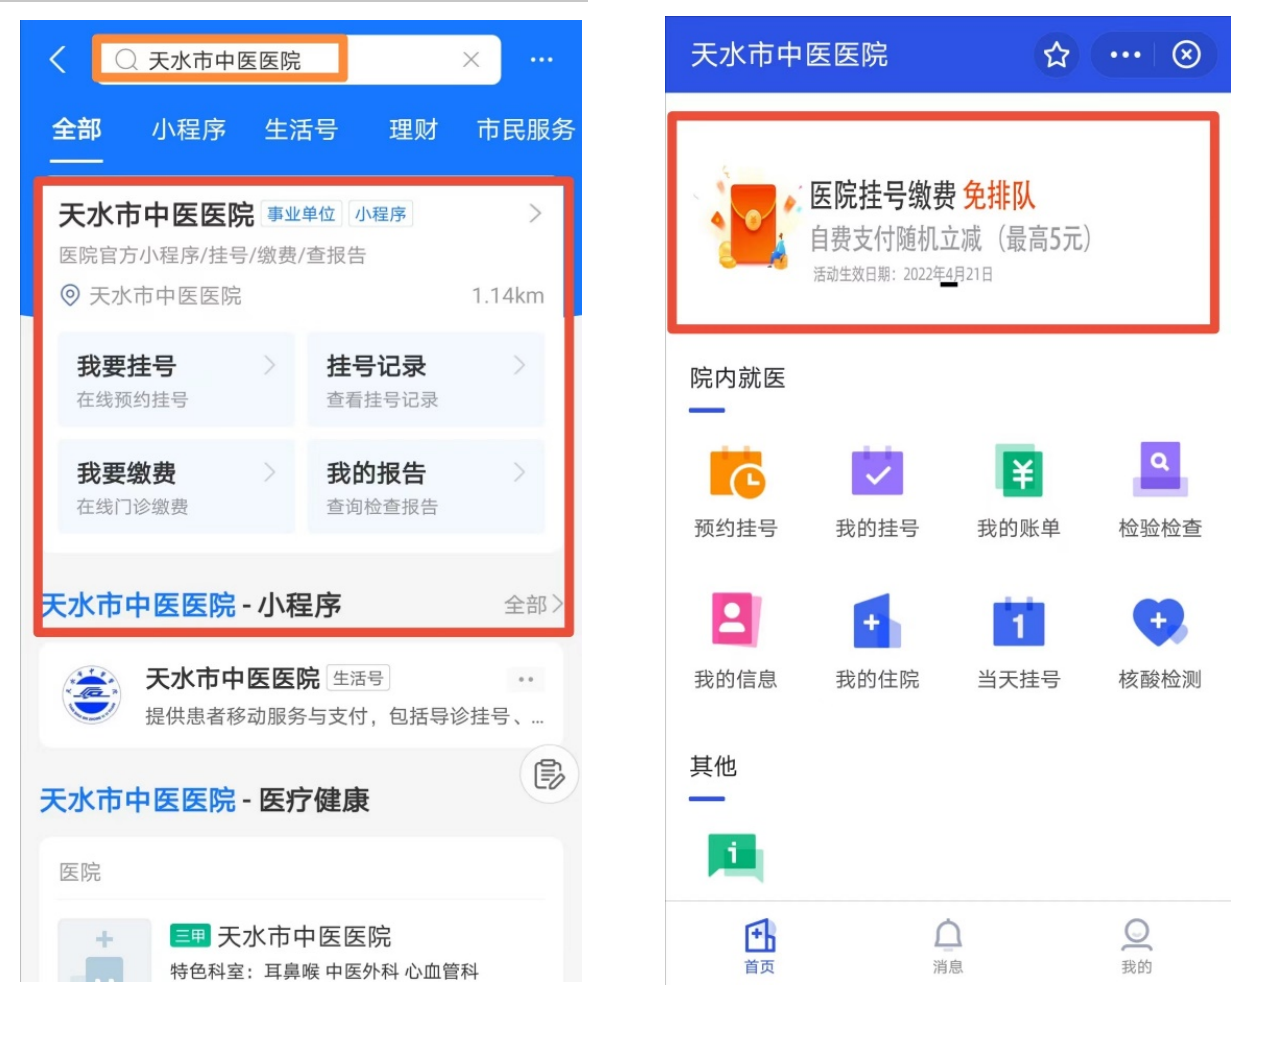This screenshot has height=1054, width=1273.
Task: Close the mini program with circled X
Action: click(x=1186, y=54)
